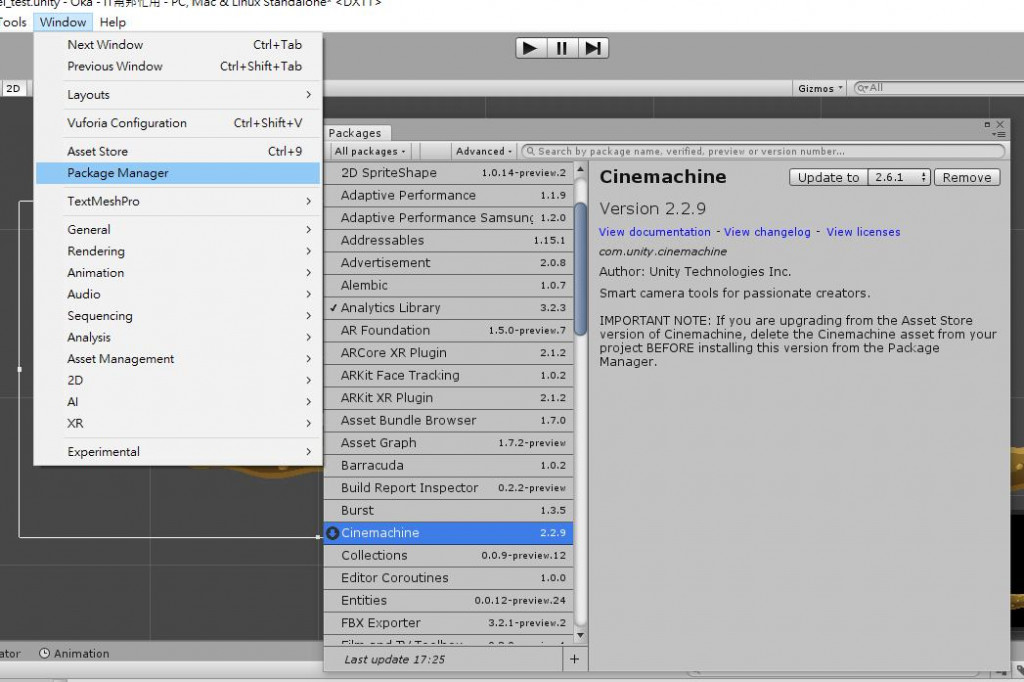Select the Advertisement package
Viewport: 1024px width, 682px height.
click(x=449, y=263)
